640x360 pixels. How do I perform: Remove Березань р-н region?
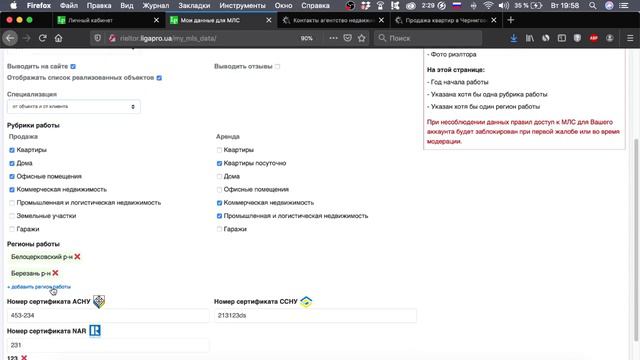click(56, 273)
